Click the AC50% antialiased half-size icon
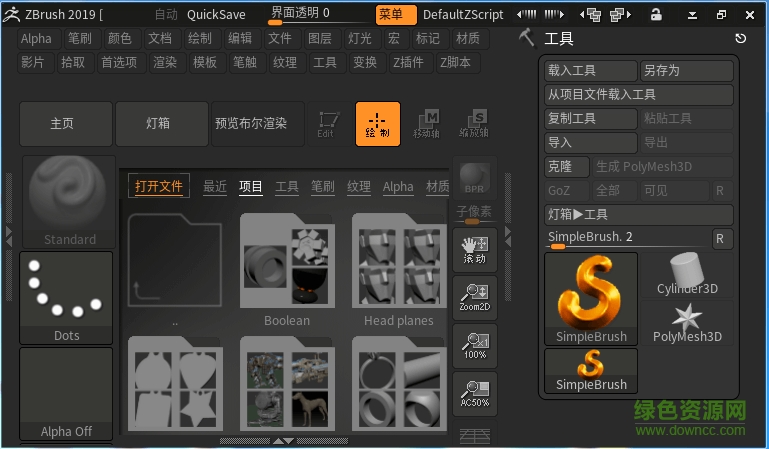Viewport: 769px width, 449px height. tap(474, 393)
